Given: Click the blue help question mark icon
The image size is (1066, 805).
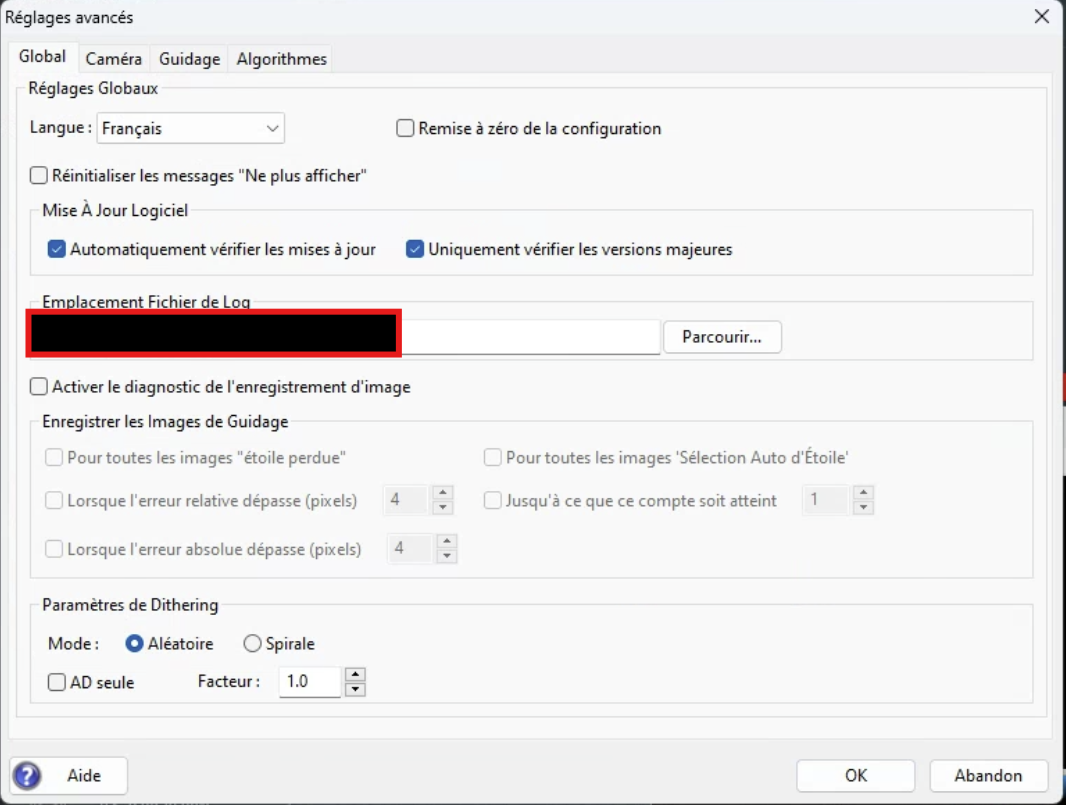Looking at the screenshot, I should (x=27, y=776).
